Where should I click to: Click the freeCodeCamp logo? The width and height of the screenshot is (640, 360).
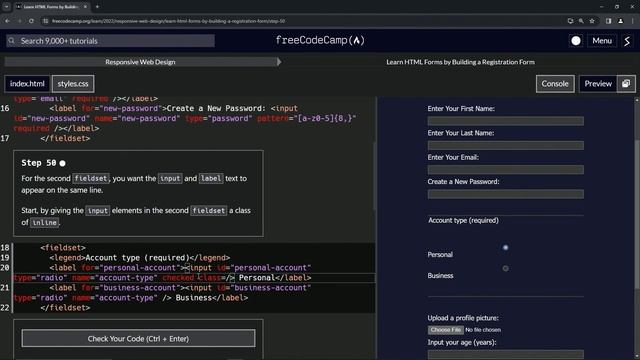[320, 40]
